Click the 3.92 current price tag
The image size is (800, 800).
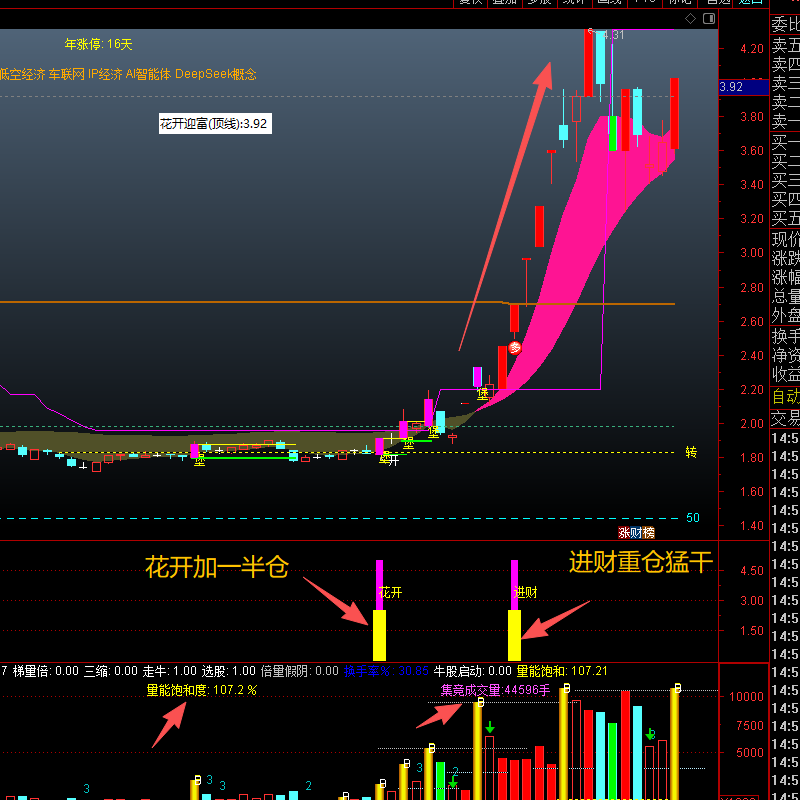743,87
